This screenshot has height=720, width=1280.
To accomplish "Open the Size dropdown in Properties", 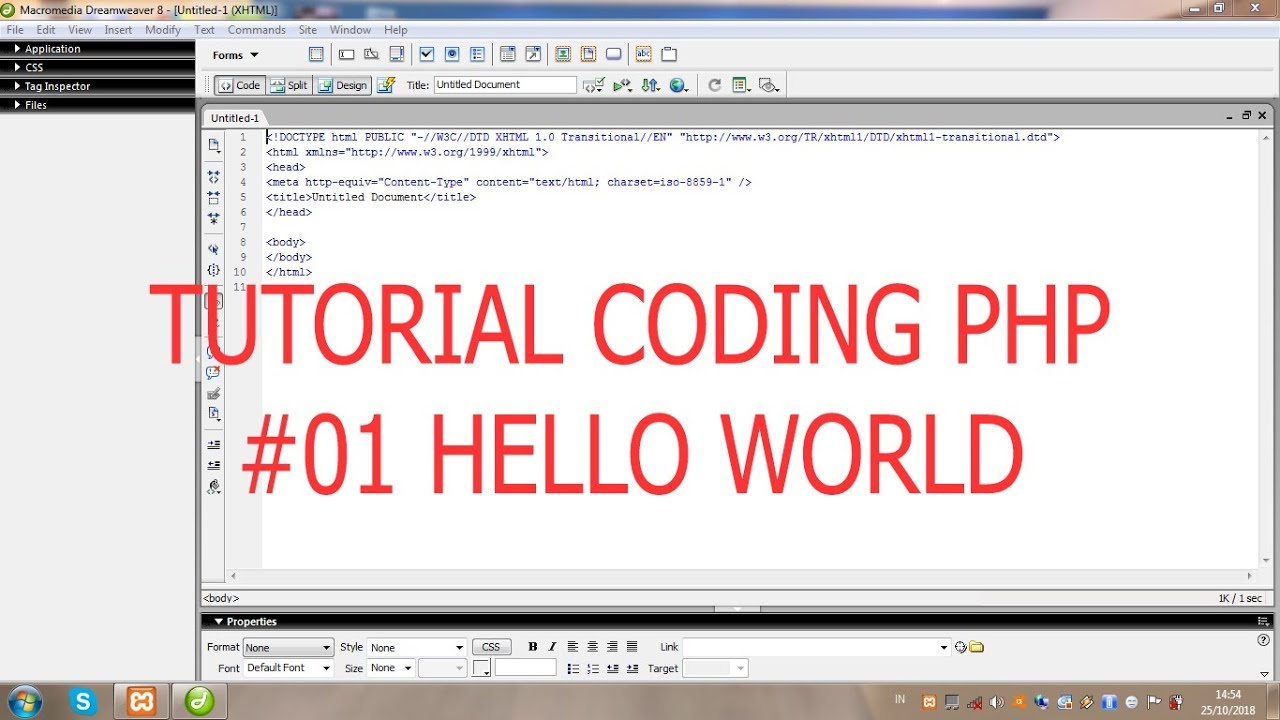I will (x=391, y=668).
